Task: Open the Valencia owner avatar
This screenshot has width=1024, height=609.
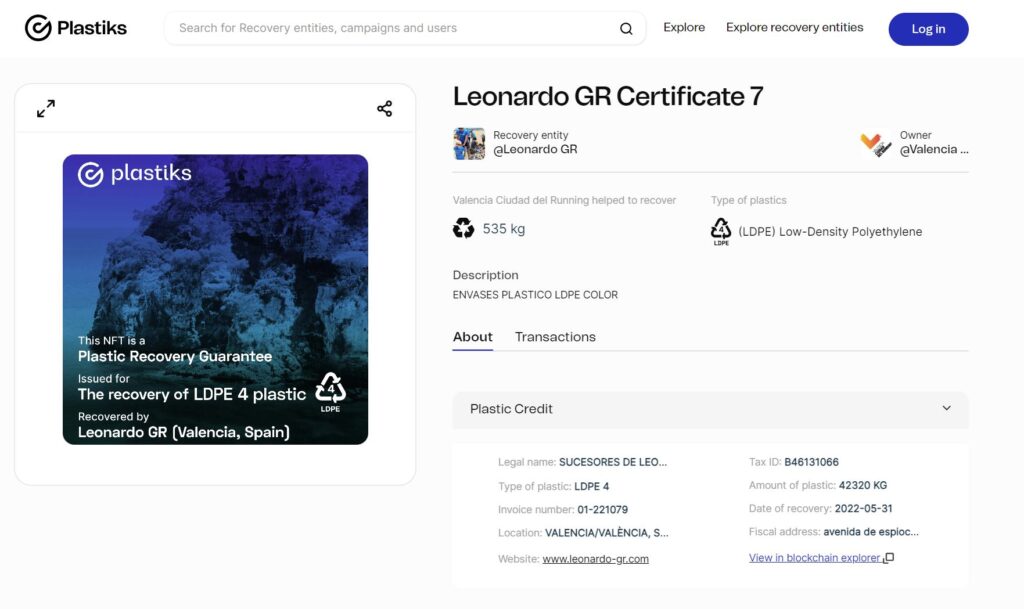Action: [x=876, y=144]
